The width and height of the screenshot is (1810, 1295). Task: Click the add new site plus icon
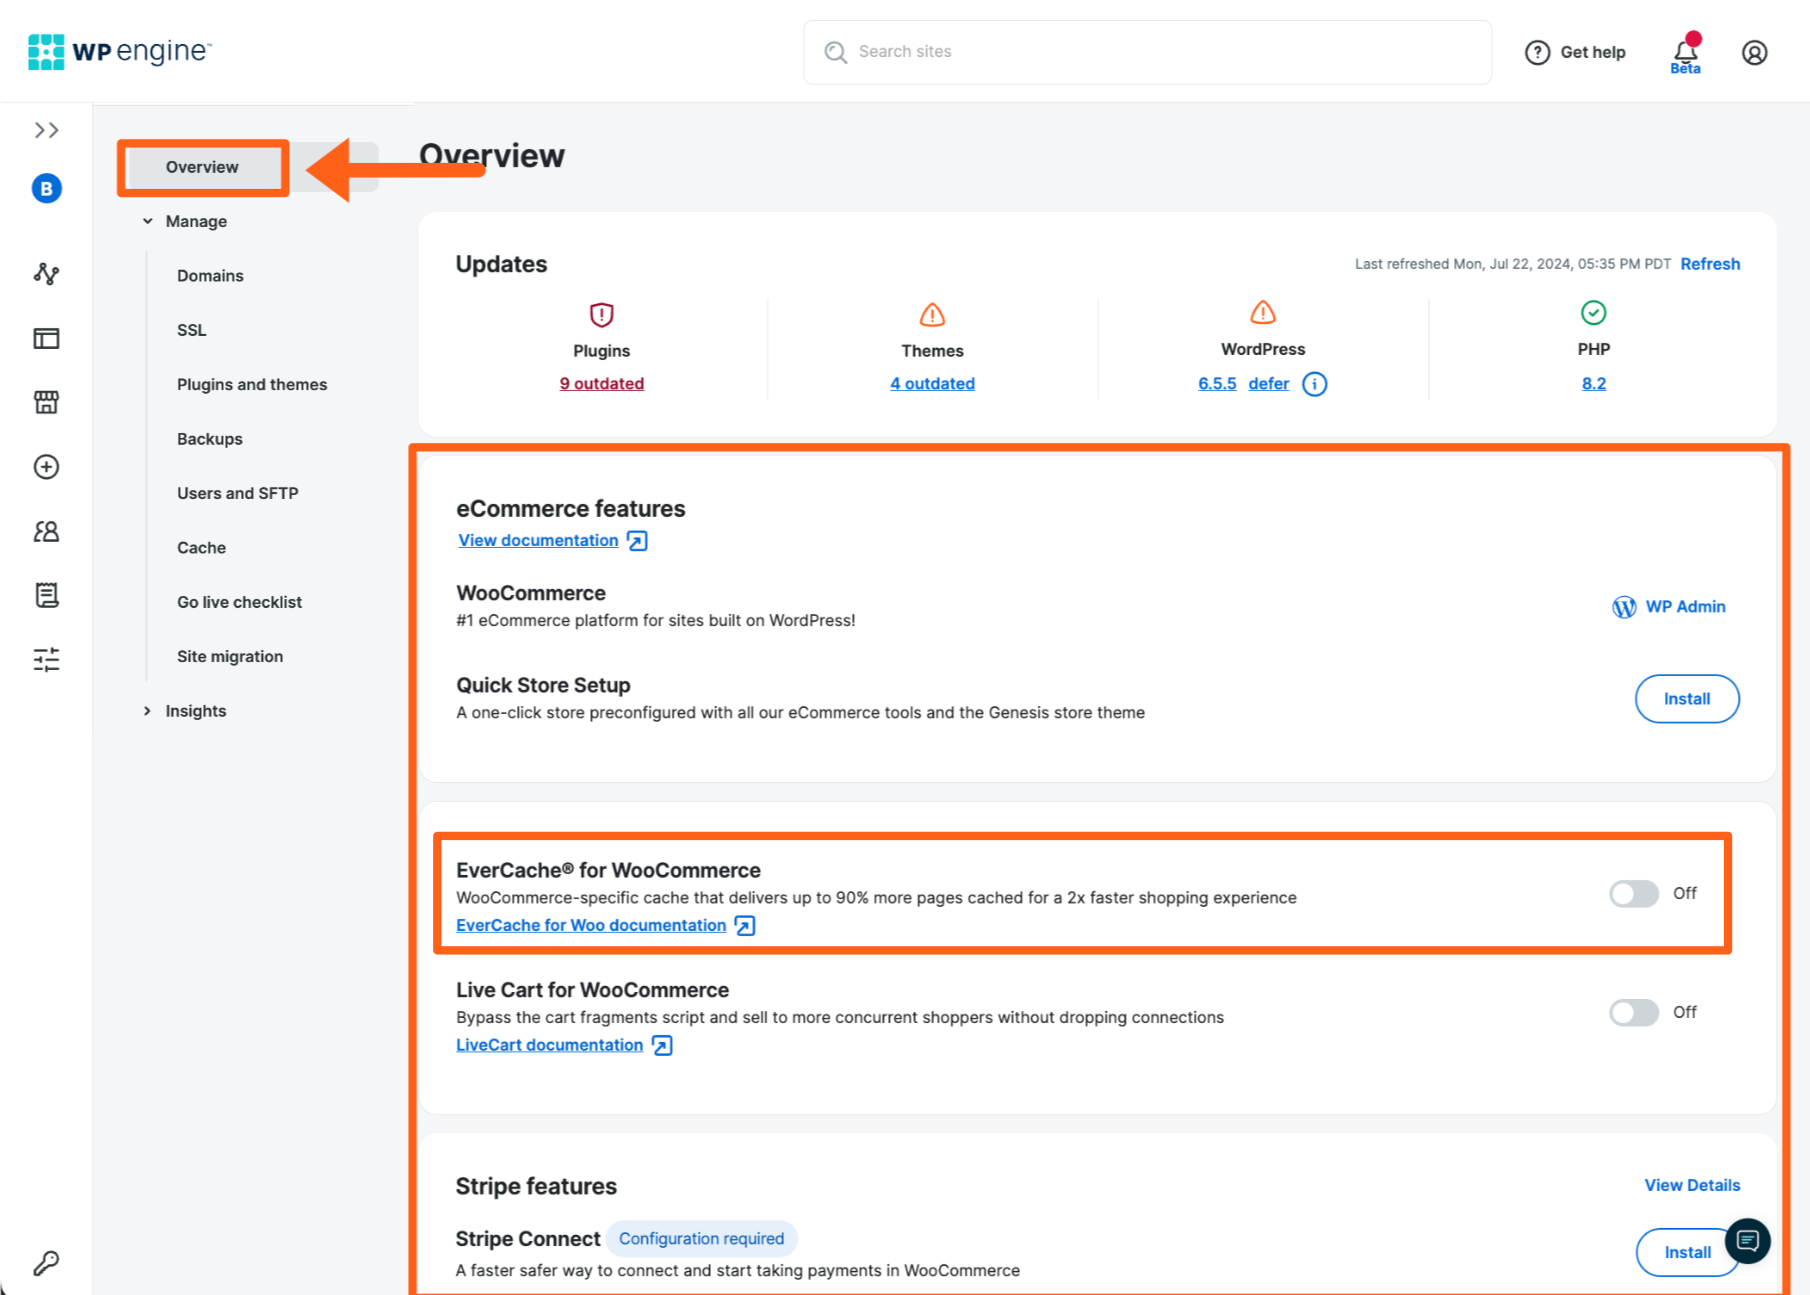pyautogui.click(x=46, y=466)
